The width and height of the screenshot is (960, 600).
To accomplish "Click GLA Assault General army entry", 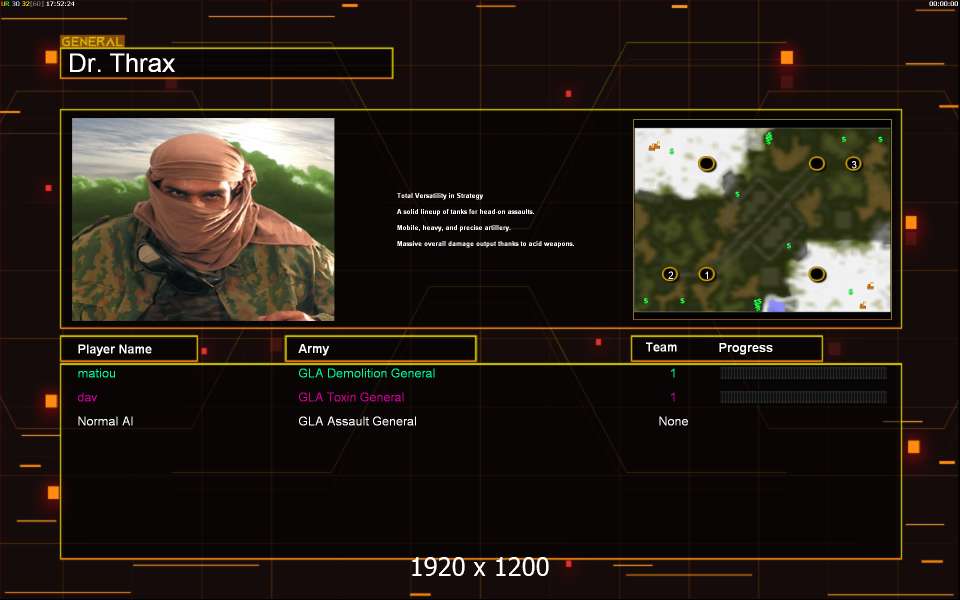I will (358, 421).
